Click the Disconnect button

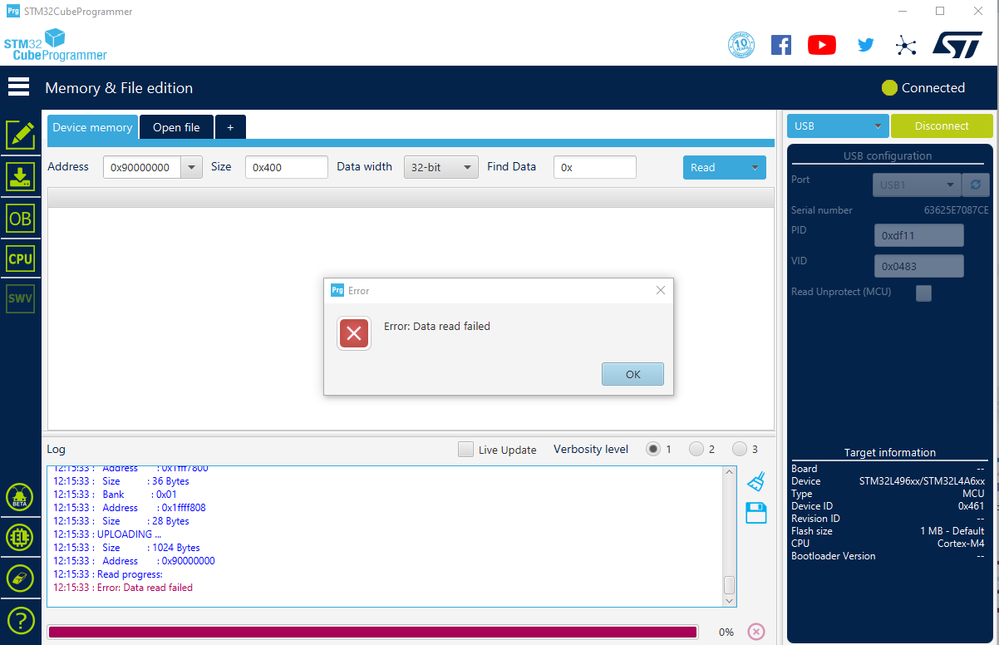pyautogui.click(x=942, y=126)
